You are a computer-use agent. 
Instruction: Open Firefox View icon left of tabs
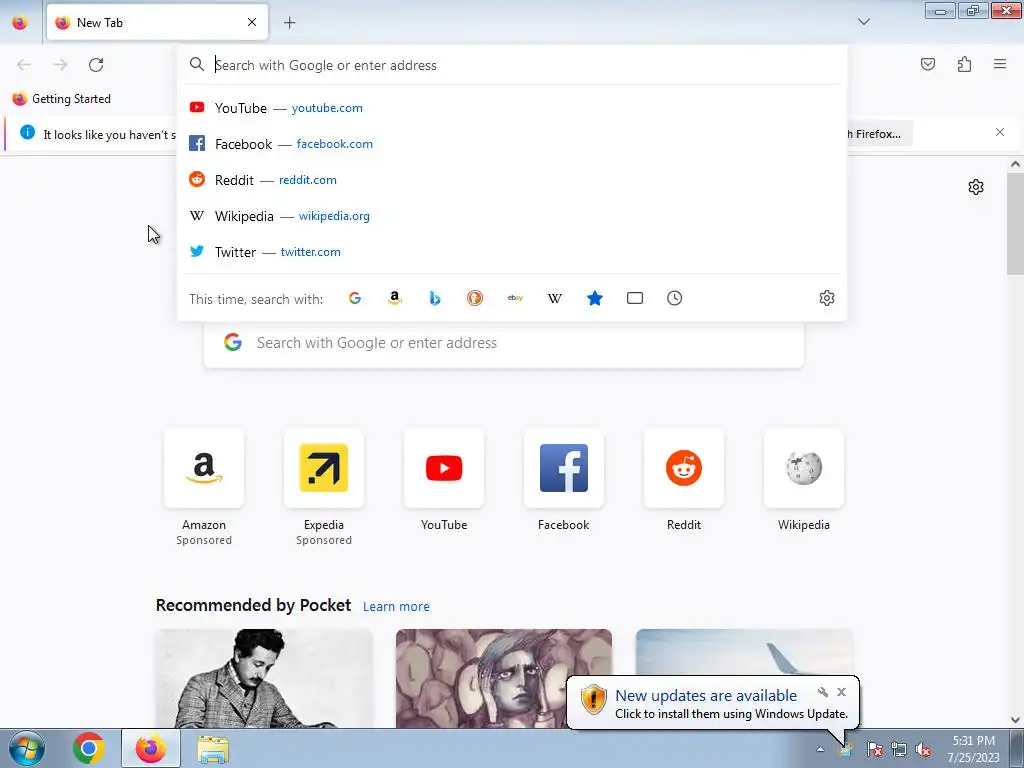click(x=20, y=22)
